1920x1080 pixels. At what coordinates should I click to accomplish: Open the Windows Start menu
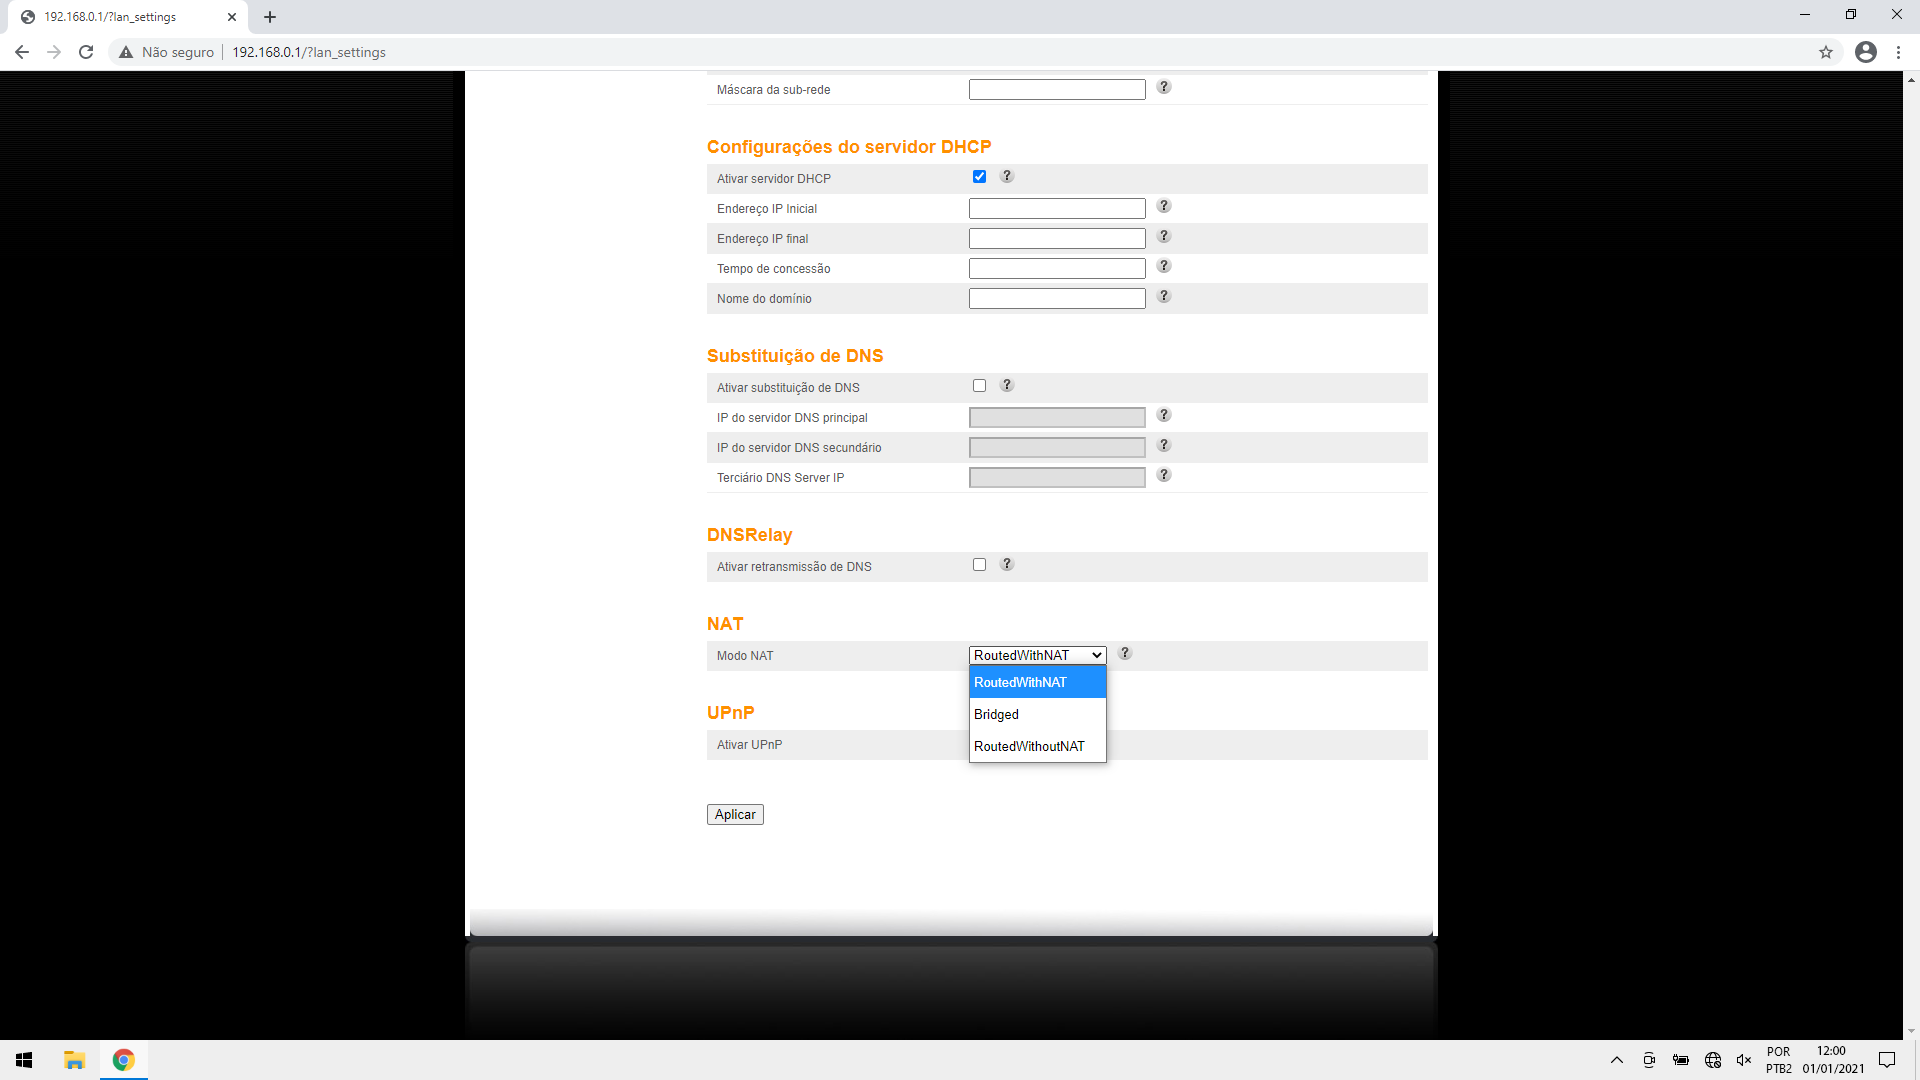tap(24, 1060)
